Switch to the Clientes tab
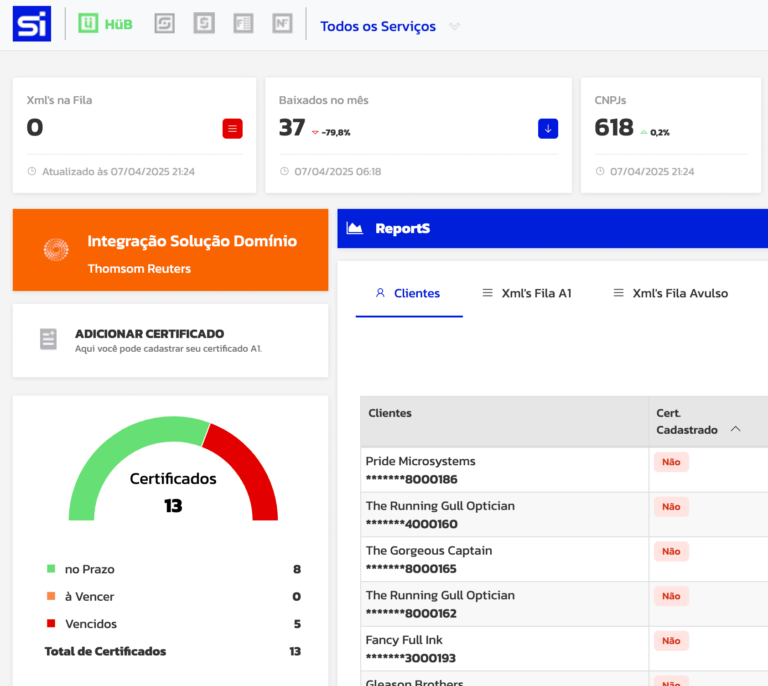 pos(408,293)
